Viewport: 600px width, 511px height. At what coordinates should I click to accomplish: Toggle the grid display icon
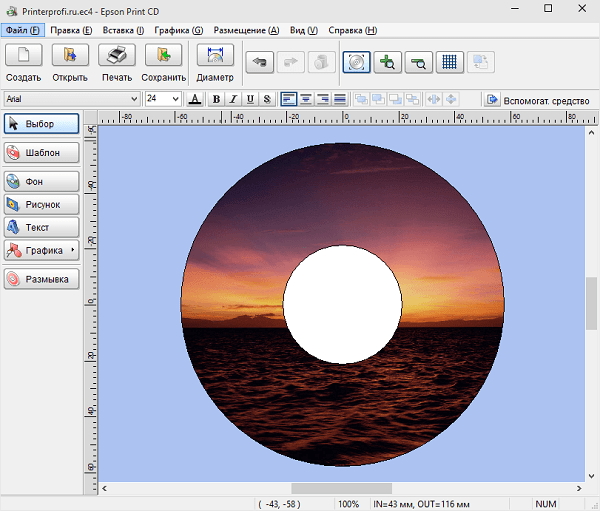point(450,62)
